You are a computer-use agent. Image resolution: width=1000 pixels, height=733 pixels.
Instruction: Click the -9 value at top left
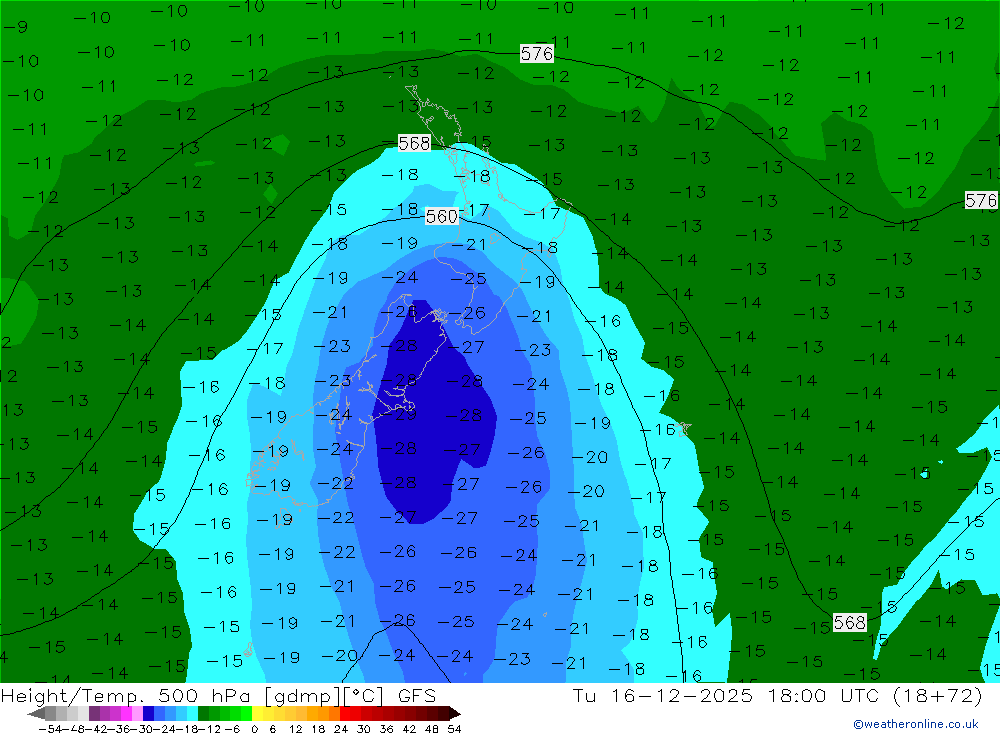15,27
